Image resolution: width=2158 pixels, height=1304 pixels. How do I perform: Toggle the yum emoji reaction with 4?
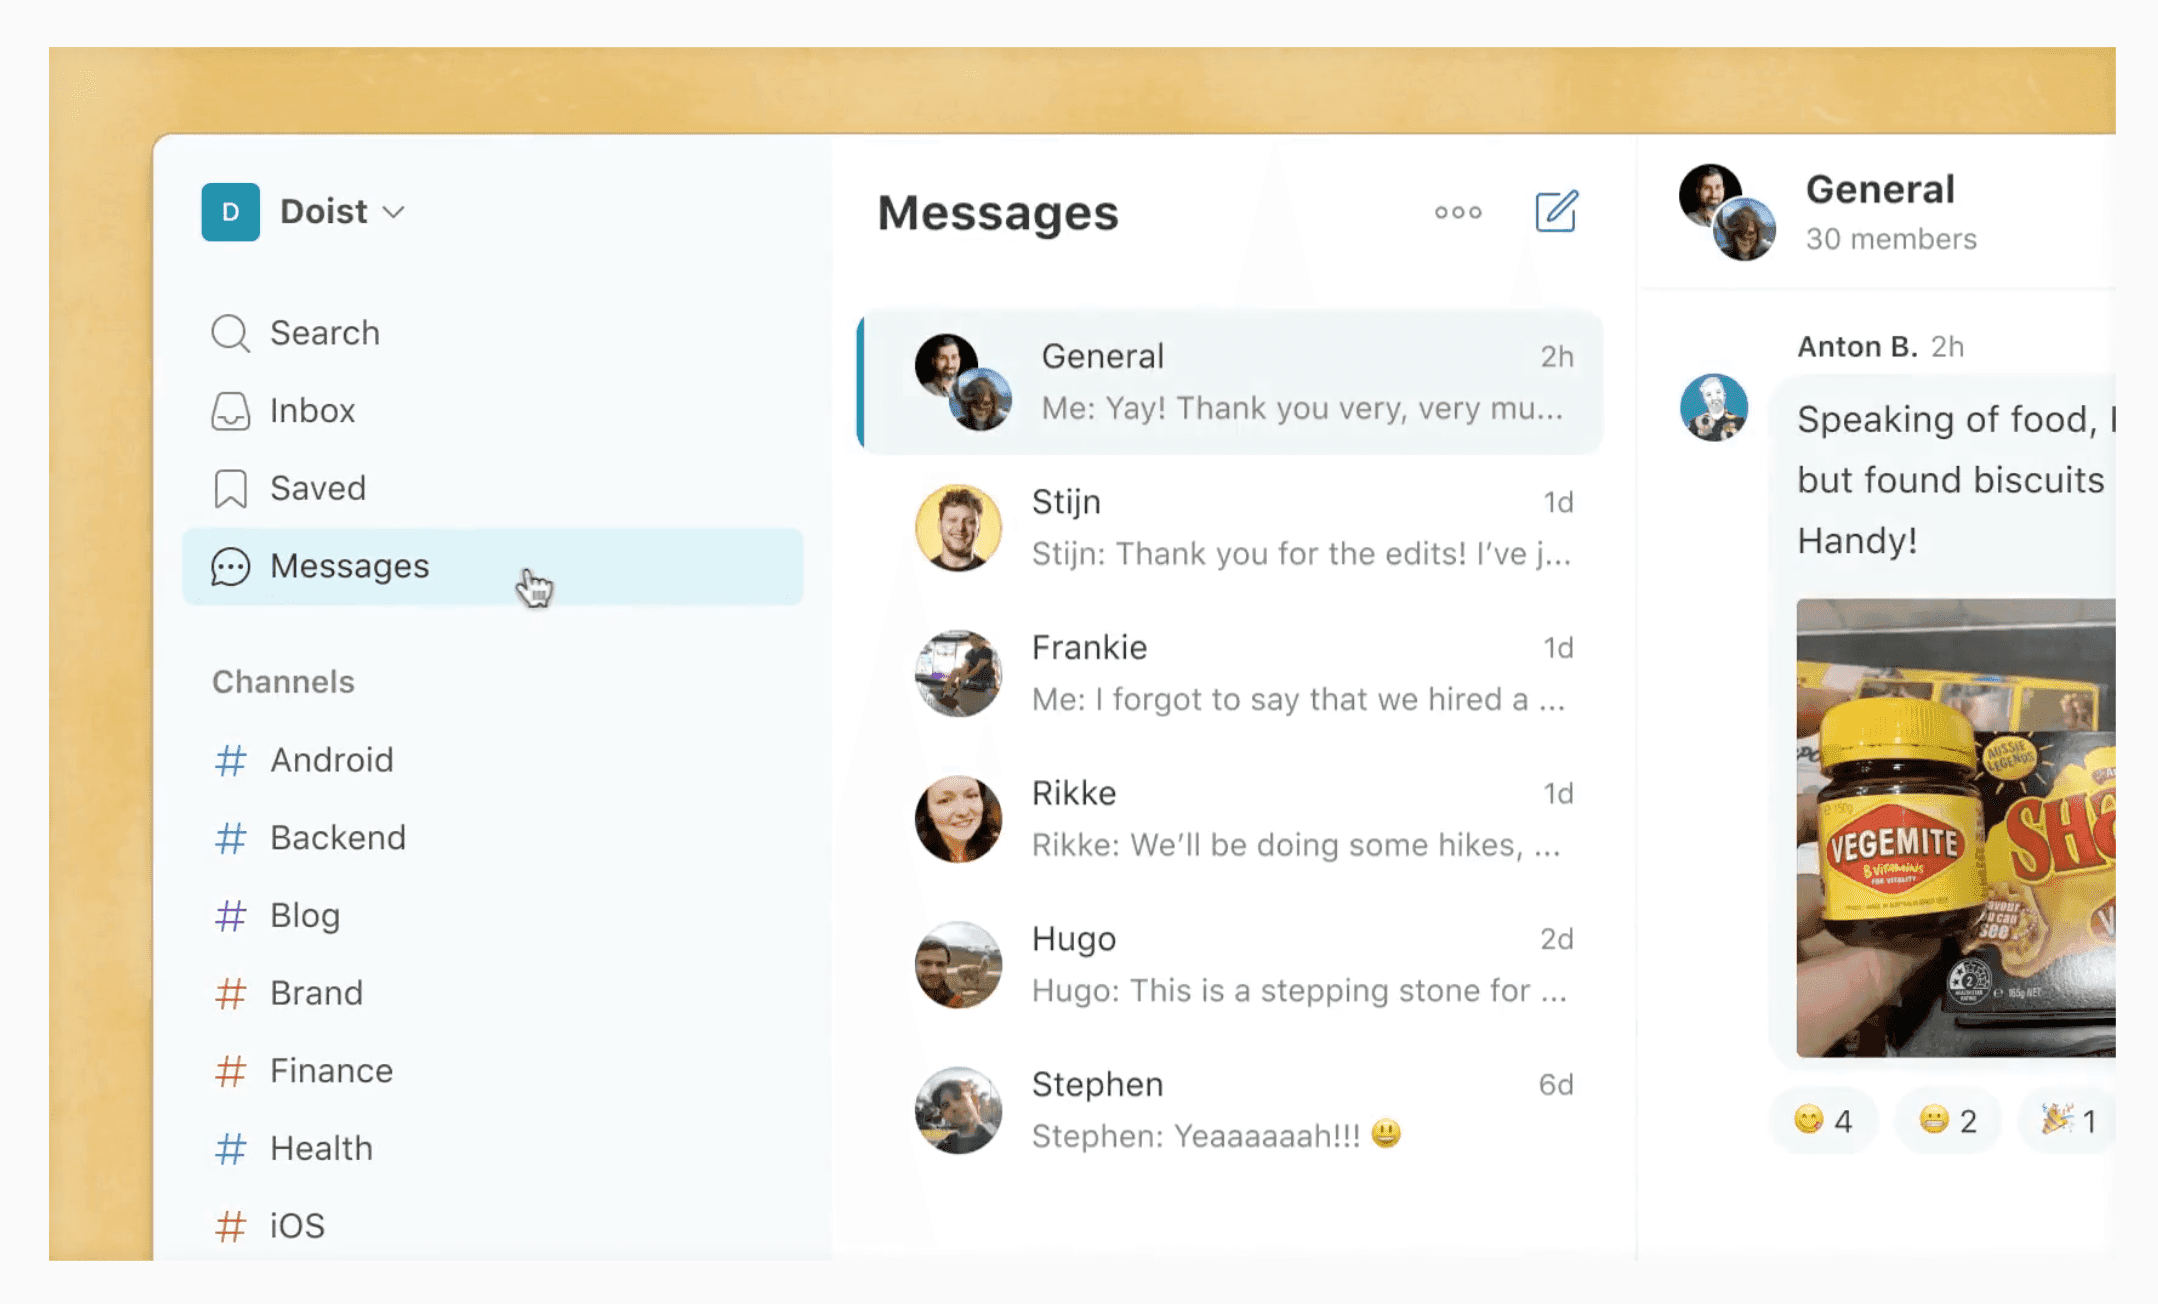pos(1823,1121)
